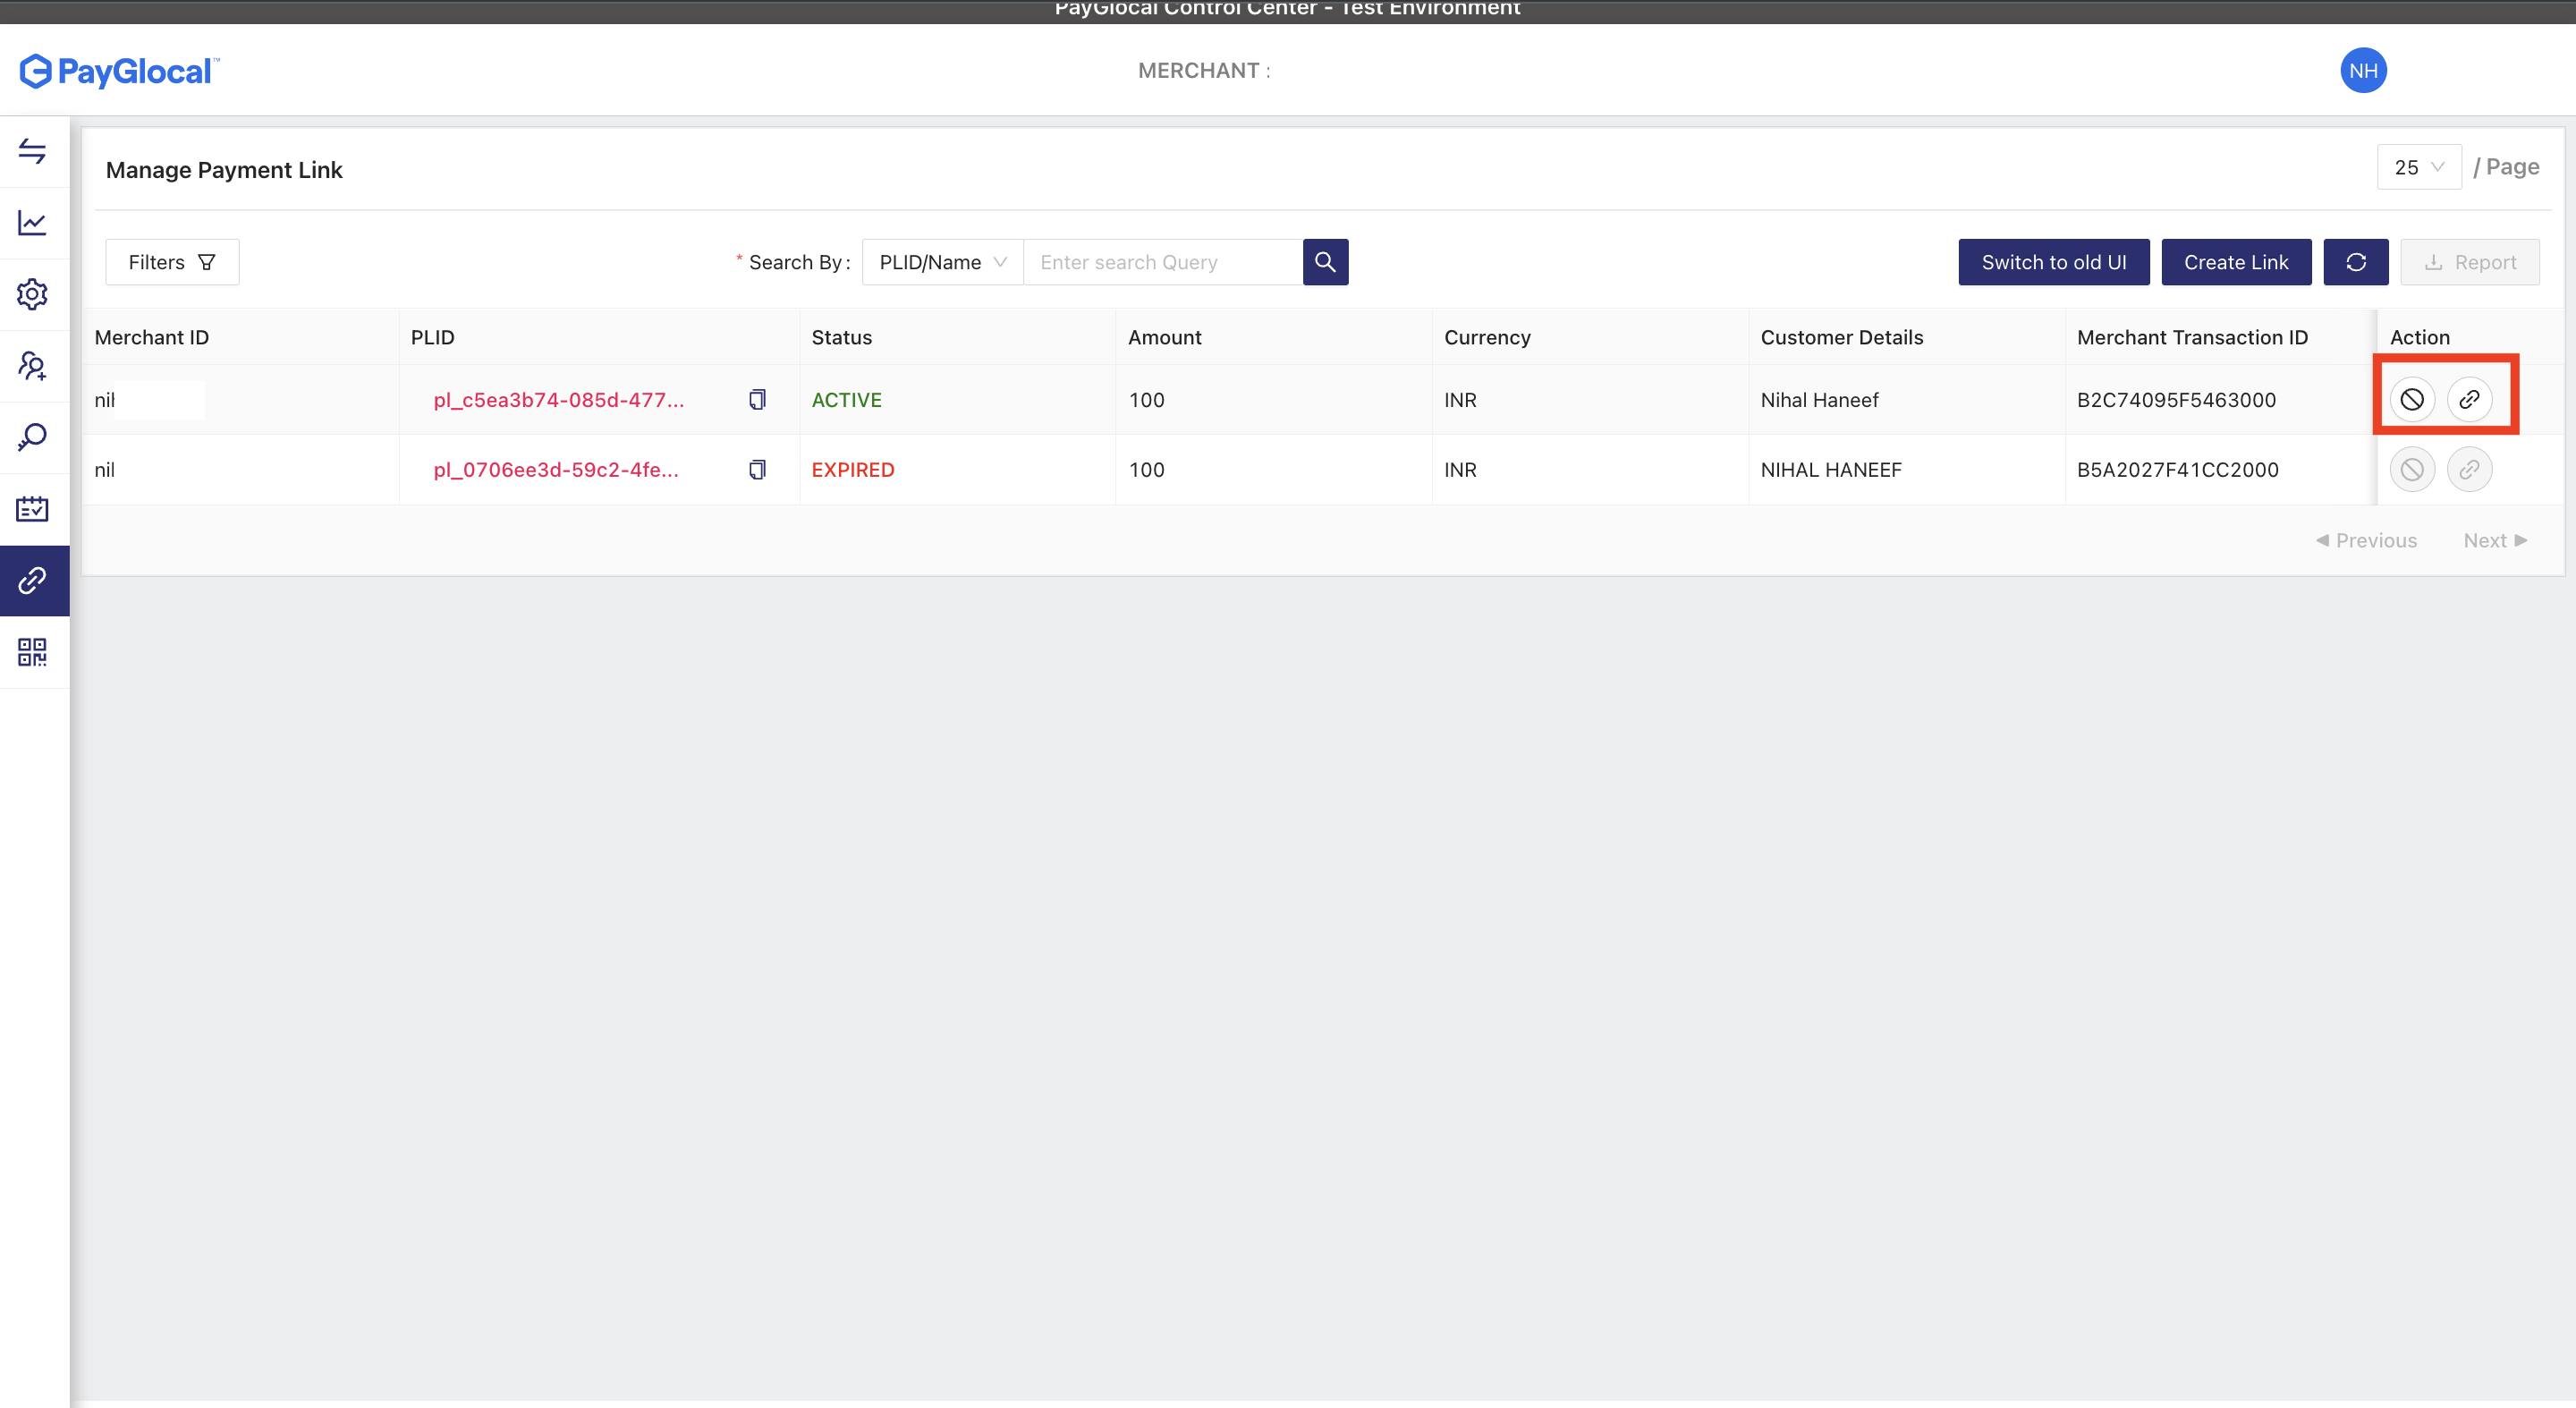Image resolution: width=2576 pixels, height=1408 pixels.
Task: Open the pl_c5ea3b74 payment link
Action: 558,400
